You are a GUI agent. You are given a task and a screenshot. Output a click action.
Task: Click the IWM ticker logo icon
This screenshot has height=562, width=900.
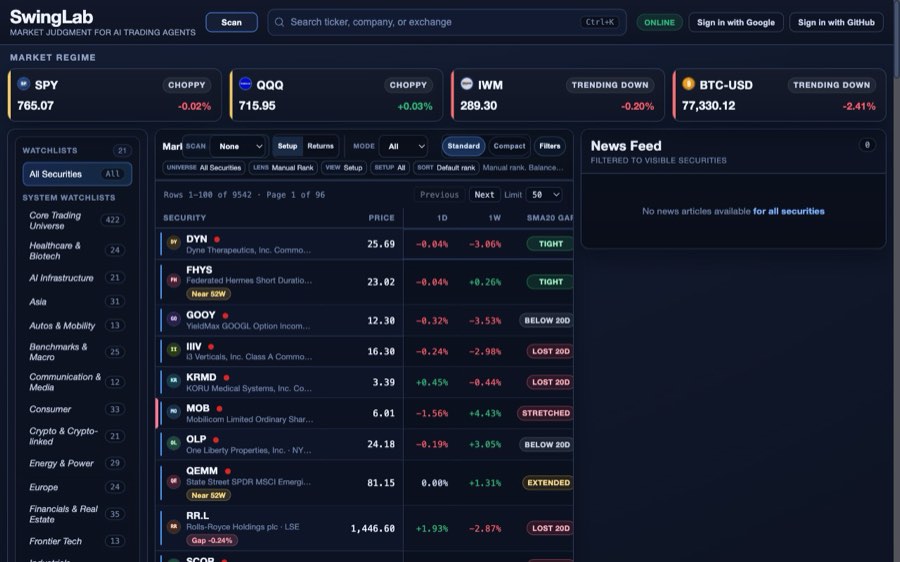coord(467,84)
